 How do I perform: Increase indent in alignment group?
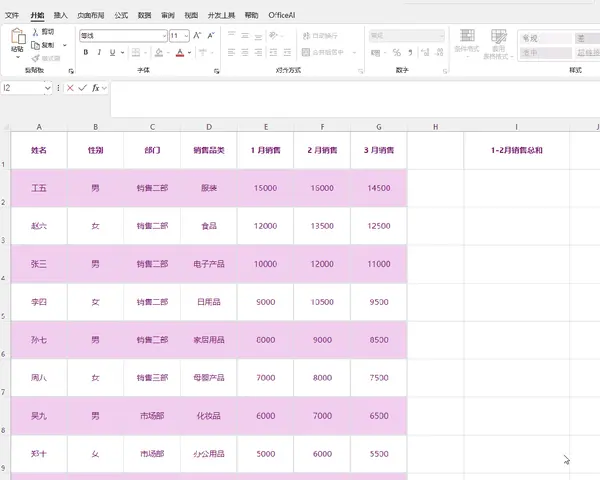click(x=287, y=52)
